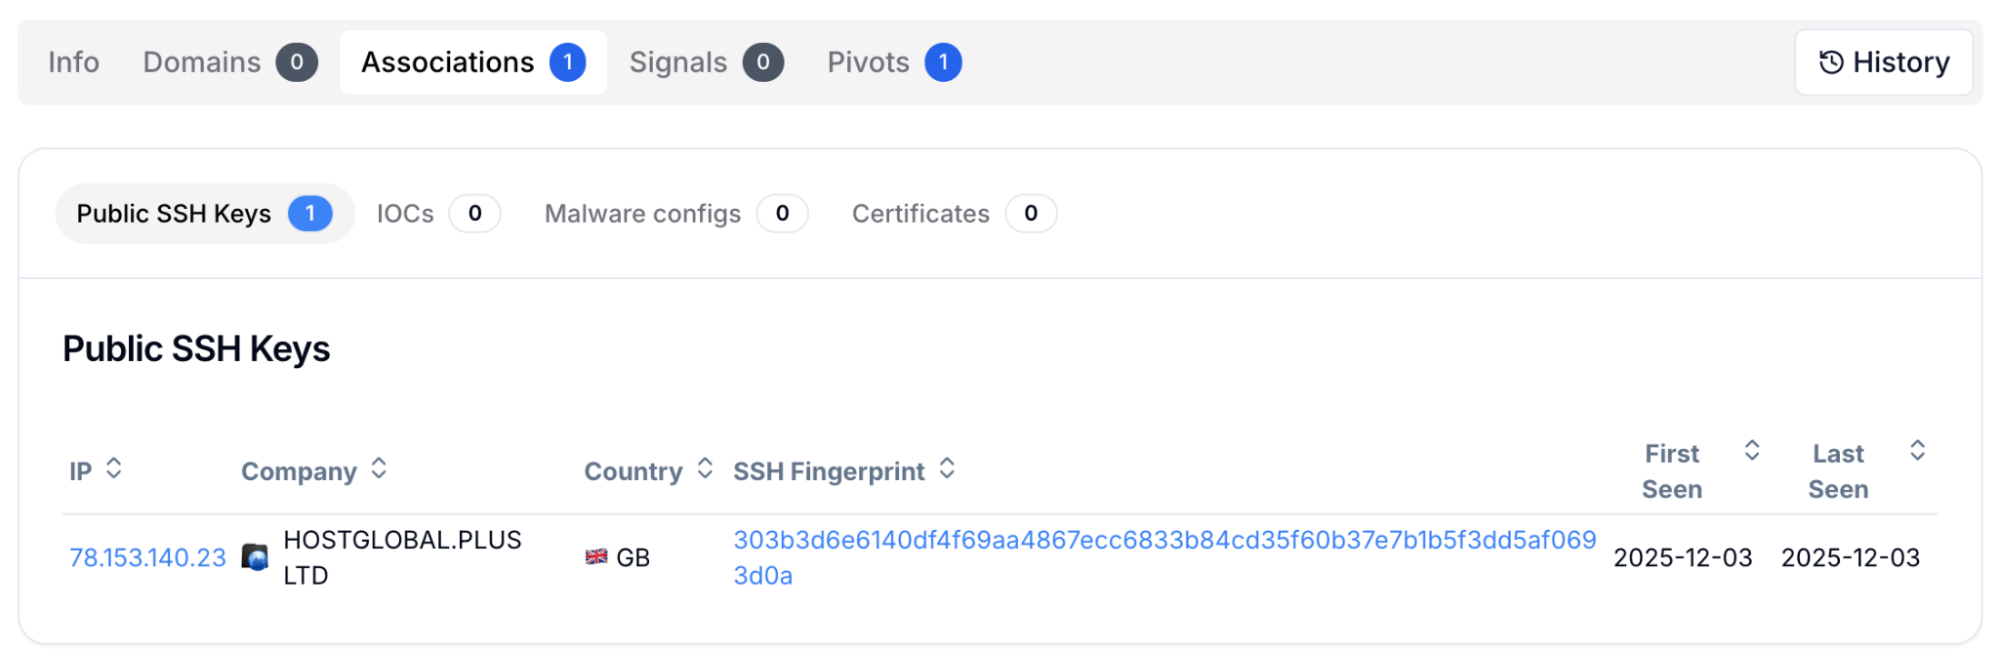Sort by First Seen date arrows
Image resolution: width=1999 pixels, height=667 pixels.
1752,451
